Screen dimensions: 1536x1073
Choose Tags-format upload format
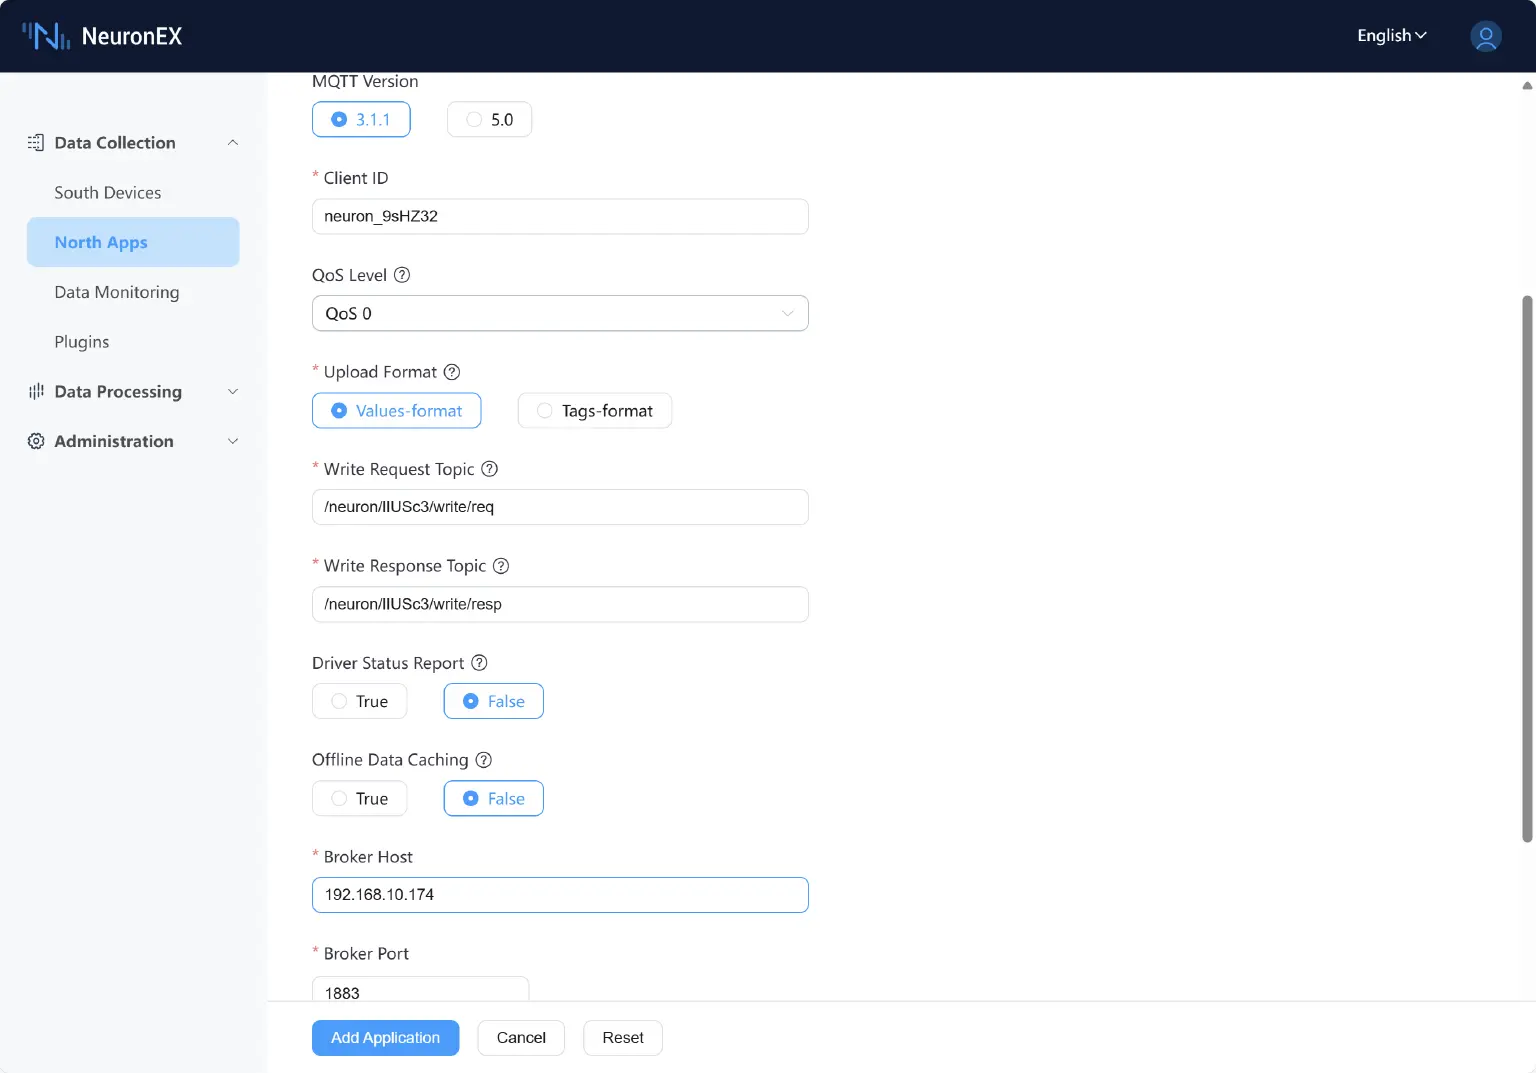594,411
